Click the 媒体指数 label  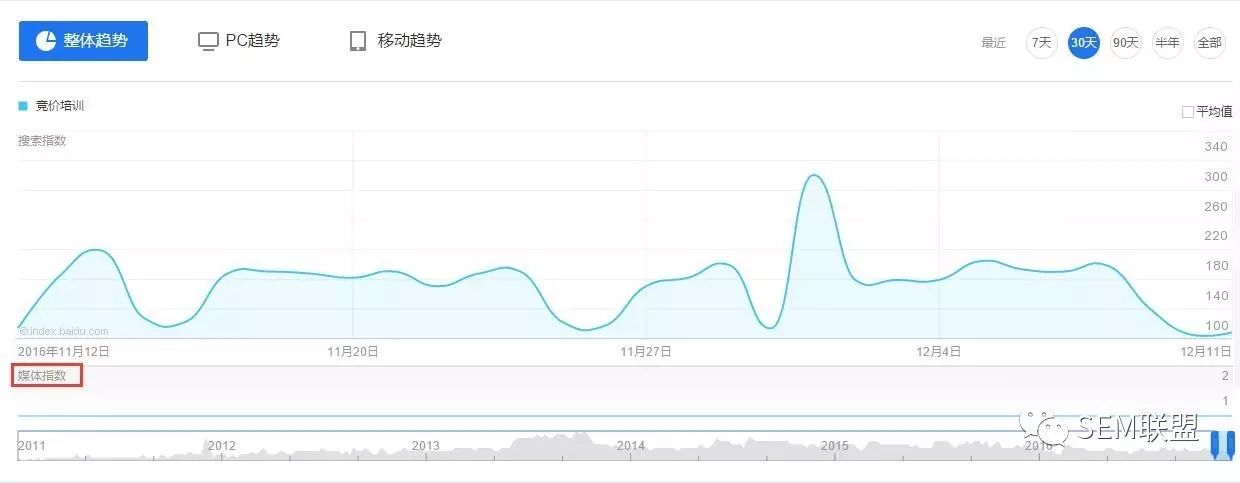42,376
